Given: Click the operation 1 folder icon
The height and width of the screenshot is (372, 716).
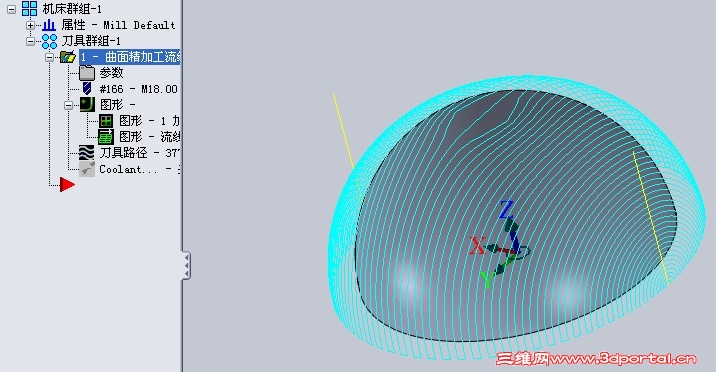Looking at the screenshot, I should [68, 57].
